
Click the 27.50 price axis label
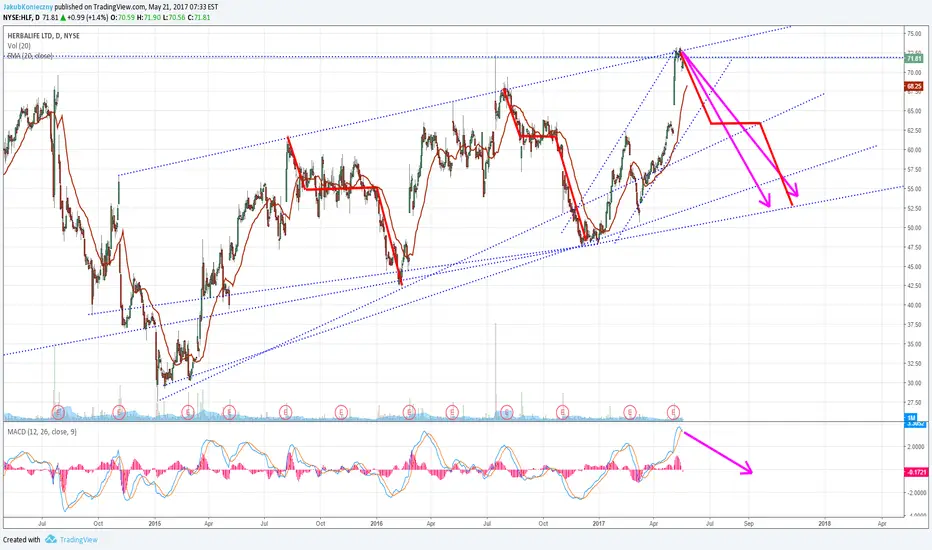pos(914,403)
